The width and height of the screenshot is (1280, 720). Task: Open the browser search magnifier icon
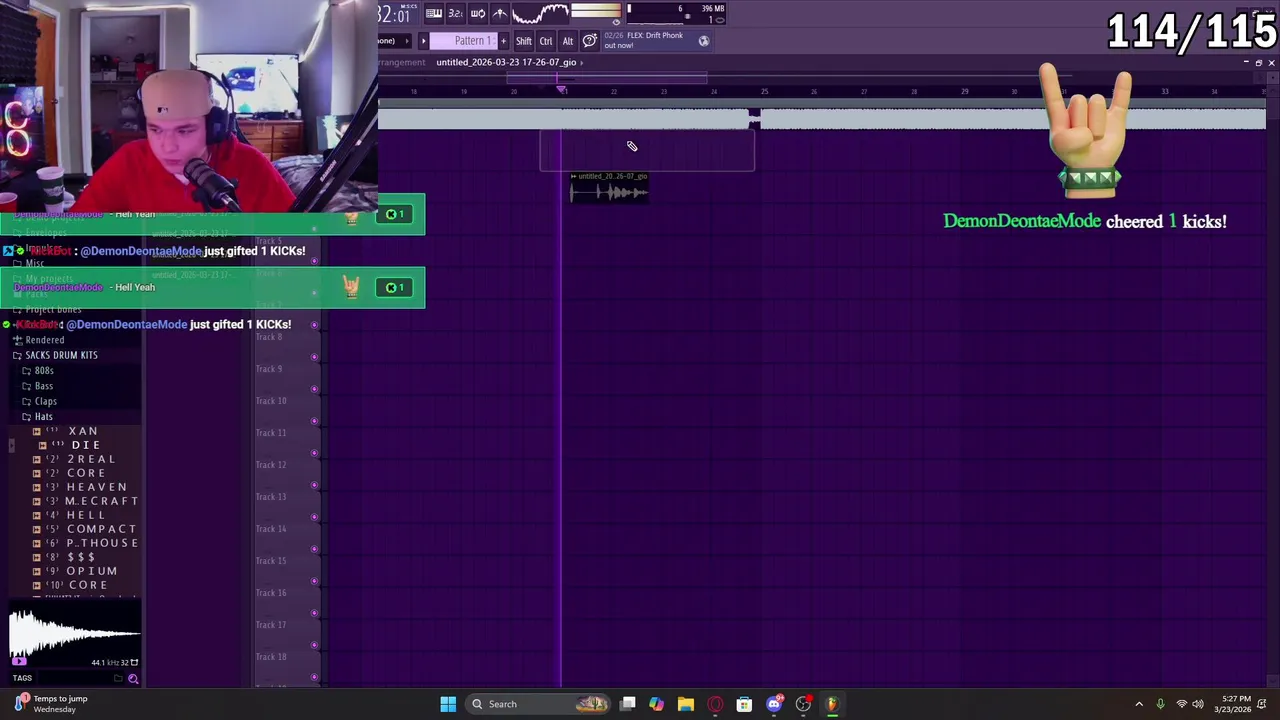click(x=133, y=679)
